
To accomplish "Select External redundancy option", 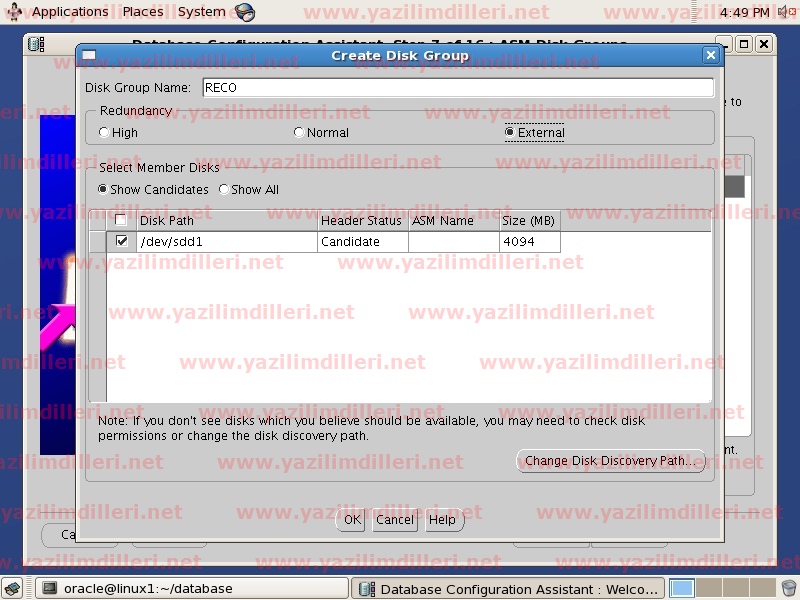I will coord(510,132).
